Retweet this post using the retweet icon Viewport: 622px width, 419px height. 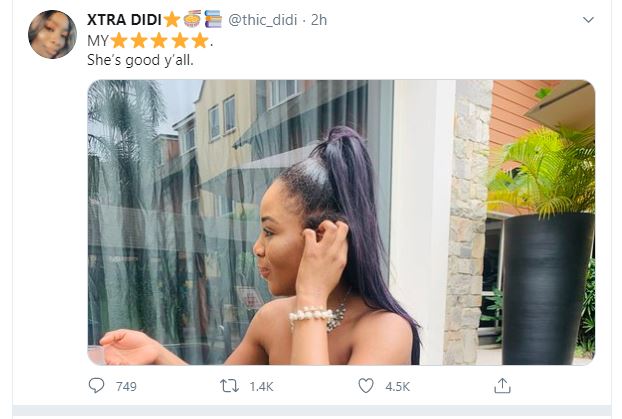click(231, 385)
